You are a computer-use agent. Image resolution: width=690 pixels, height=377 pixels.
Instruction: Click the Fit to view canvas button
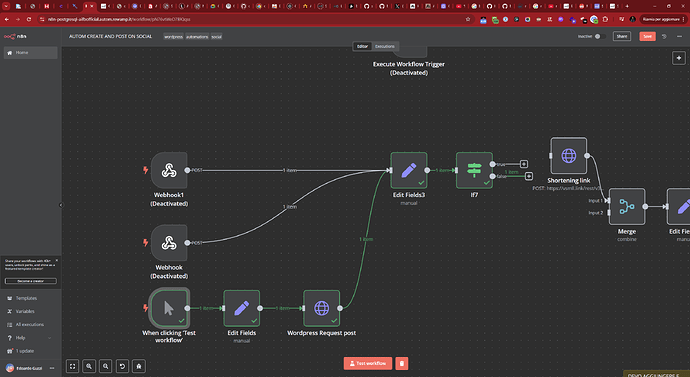coord(73,366)
